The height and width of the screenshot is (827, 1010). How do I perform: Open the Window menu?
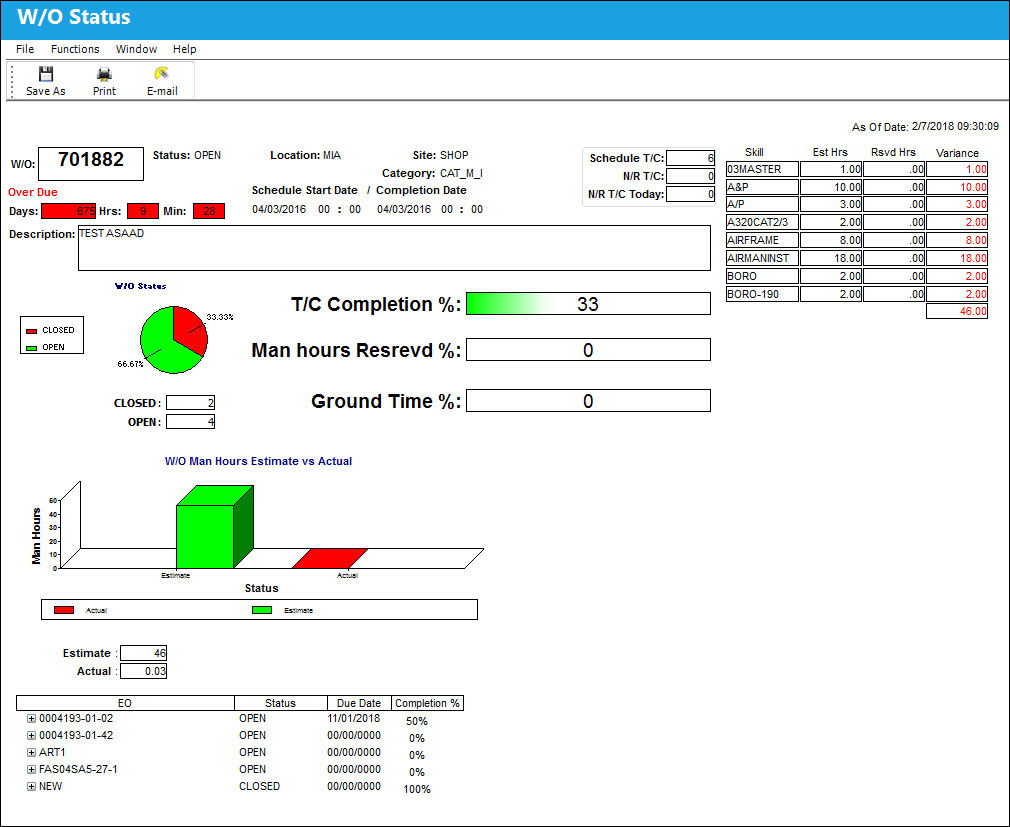tap(137, 49)
